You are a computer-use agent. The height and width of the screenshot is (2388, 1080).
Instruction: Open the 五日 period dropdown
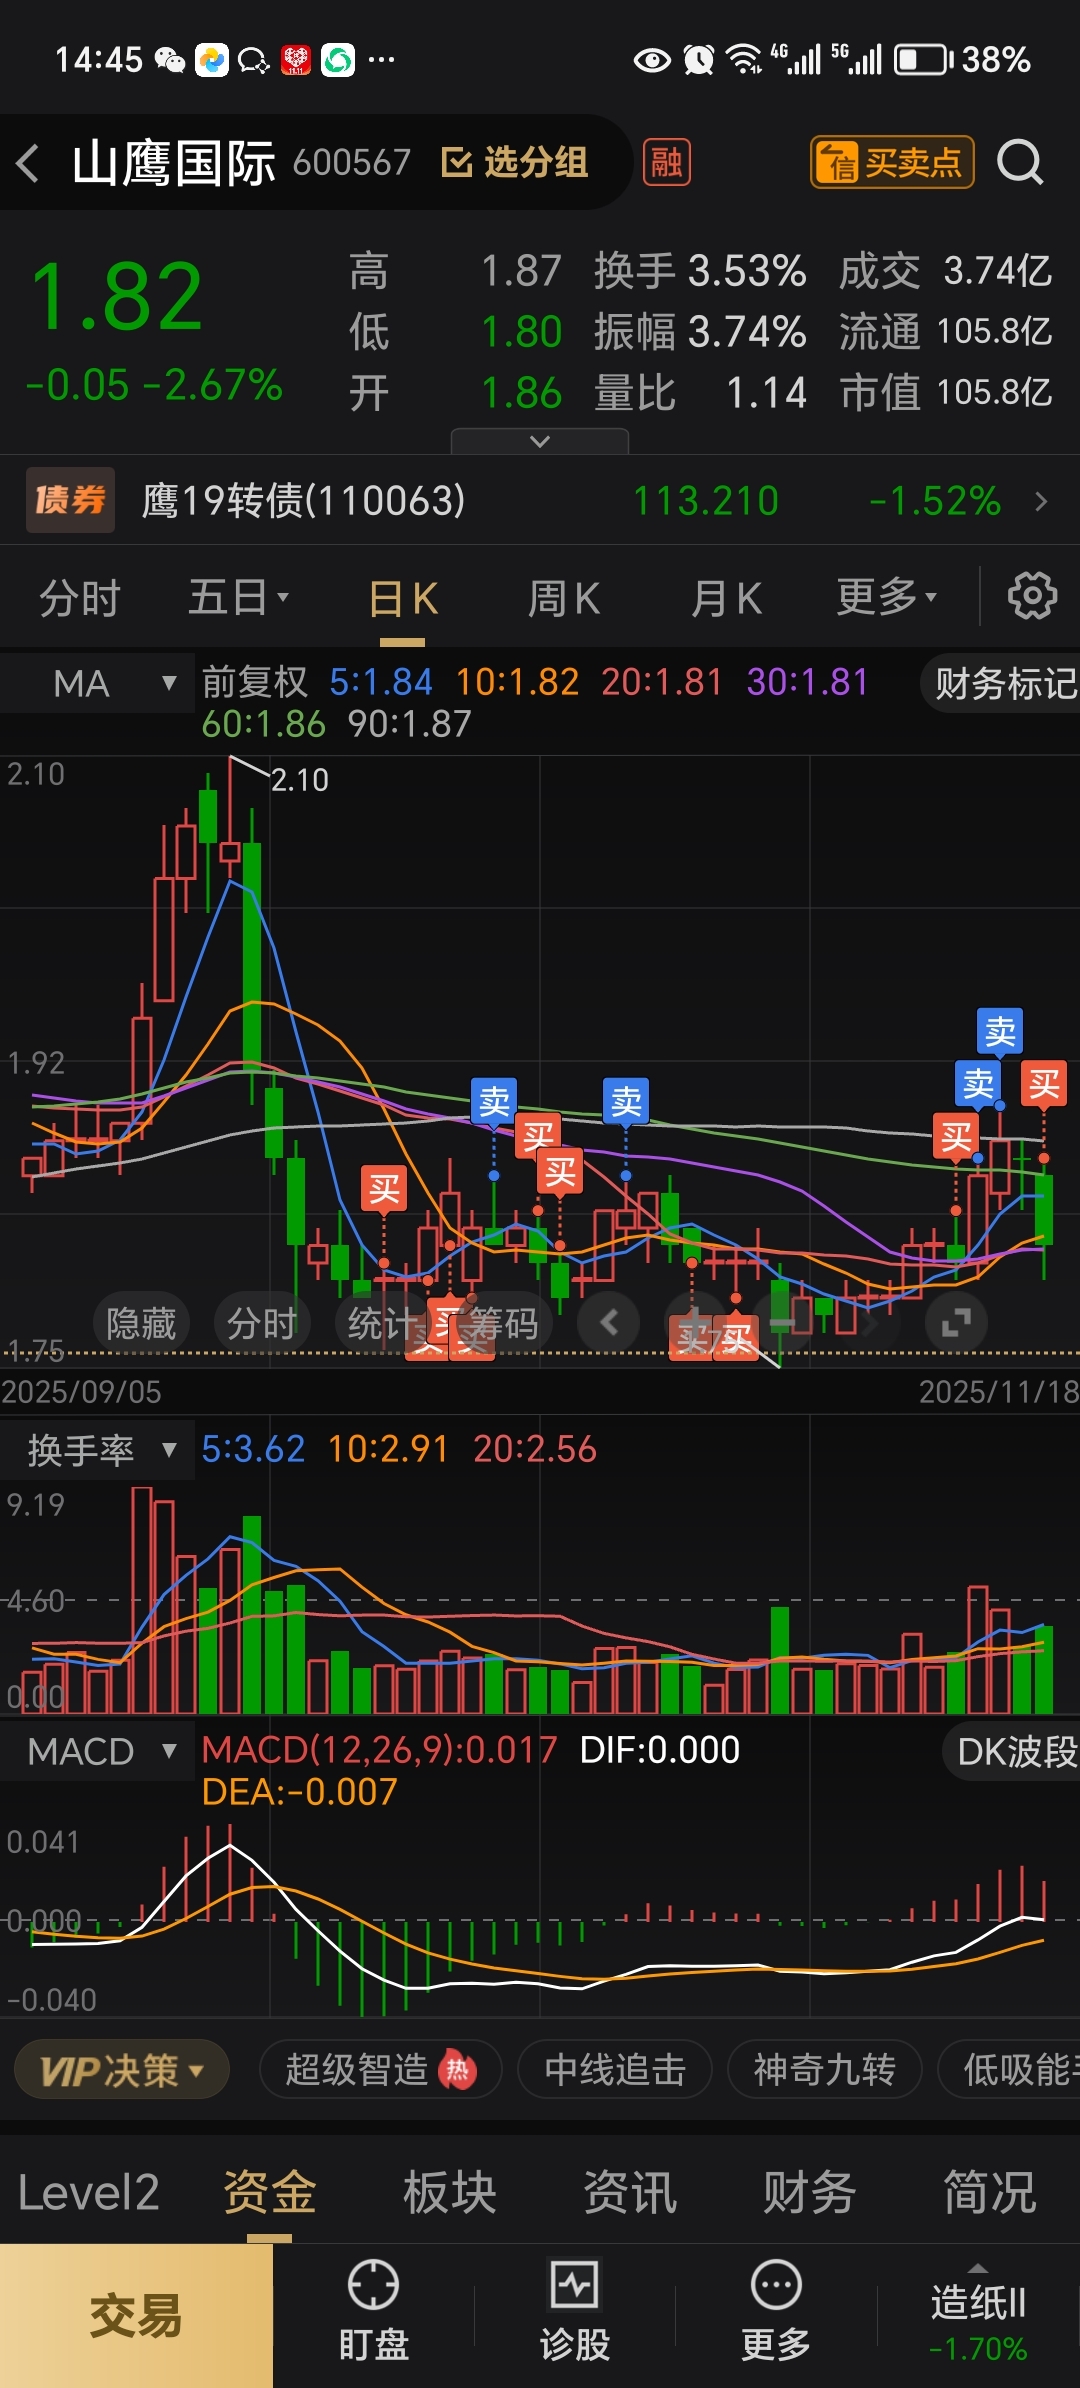(239, 598)
